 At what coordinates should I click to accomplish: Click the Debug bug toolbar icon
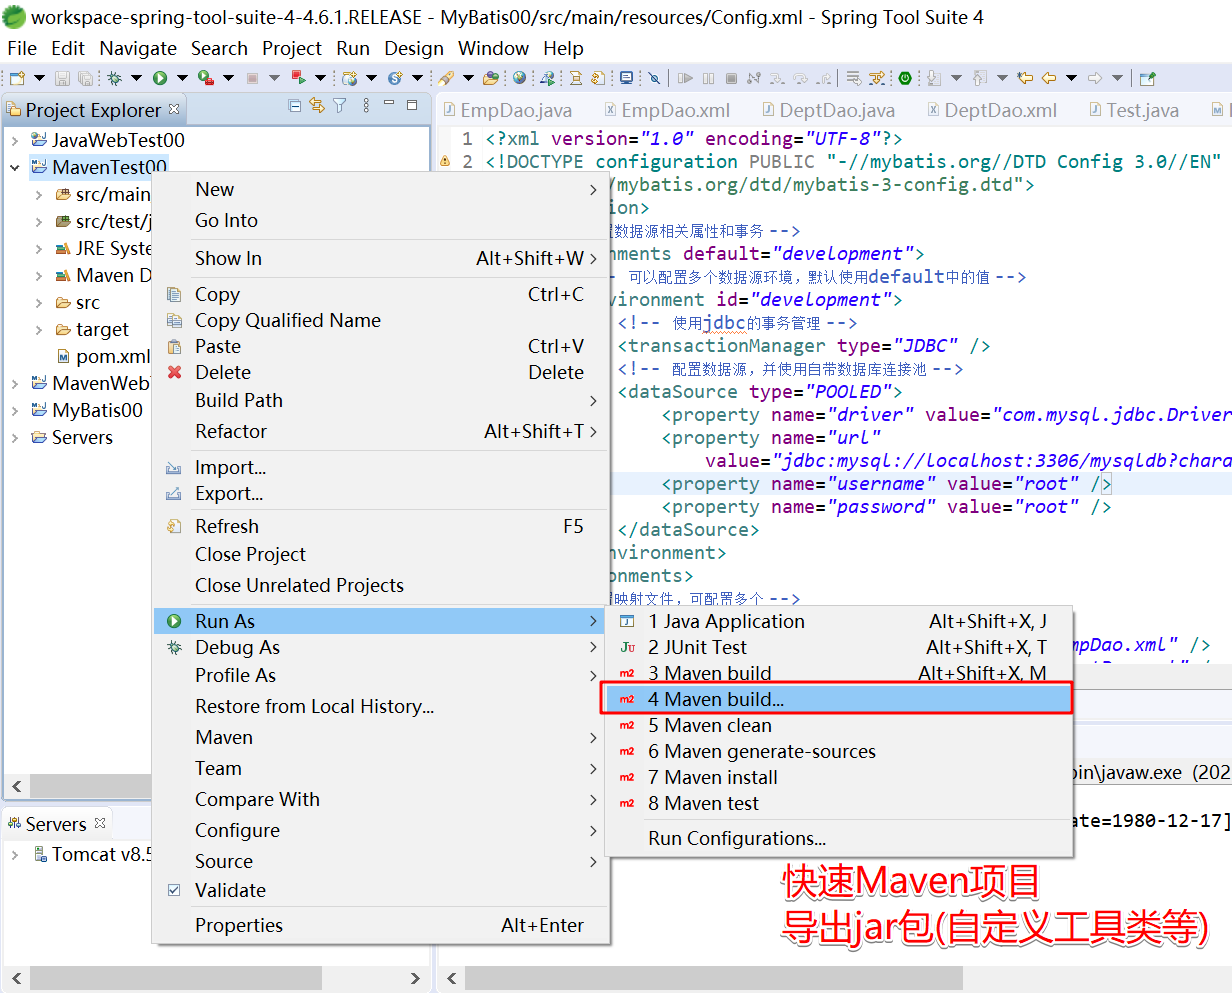[x=115, y=78]
